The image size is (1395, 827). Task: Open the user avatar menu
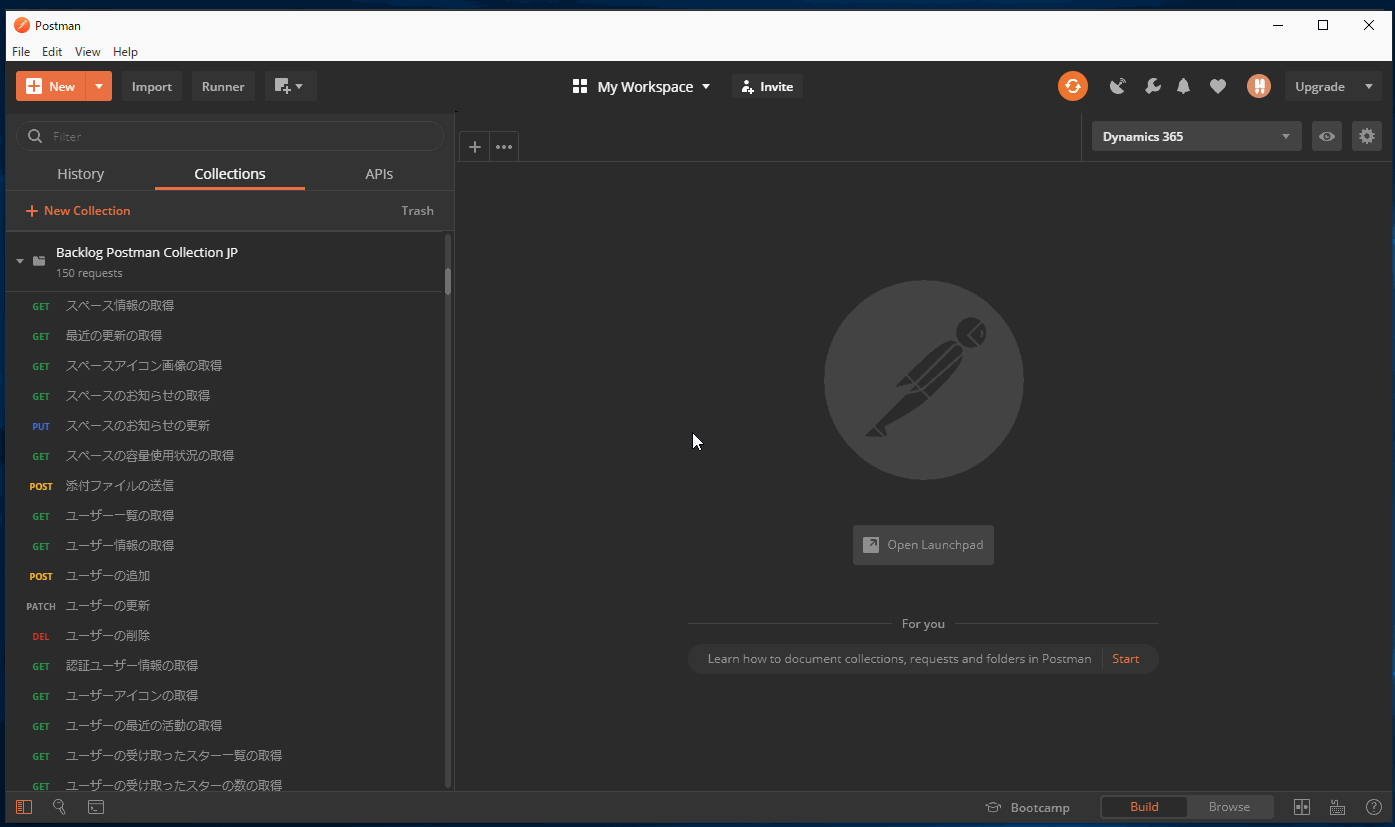(1259, 86)
